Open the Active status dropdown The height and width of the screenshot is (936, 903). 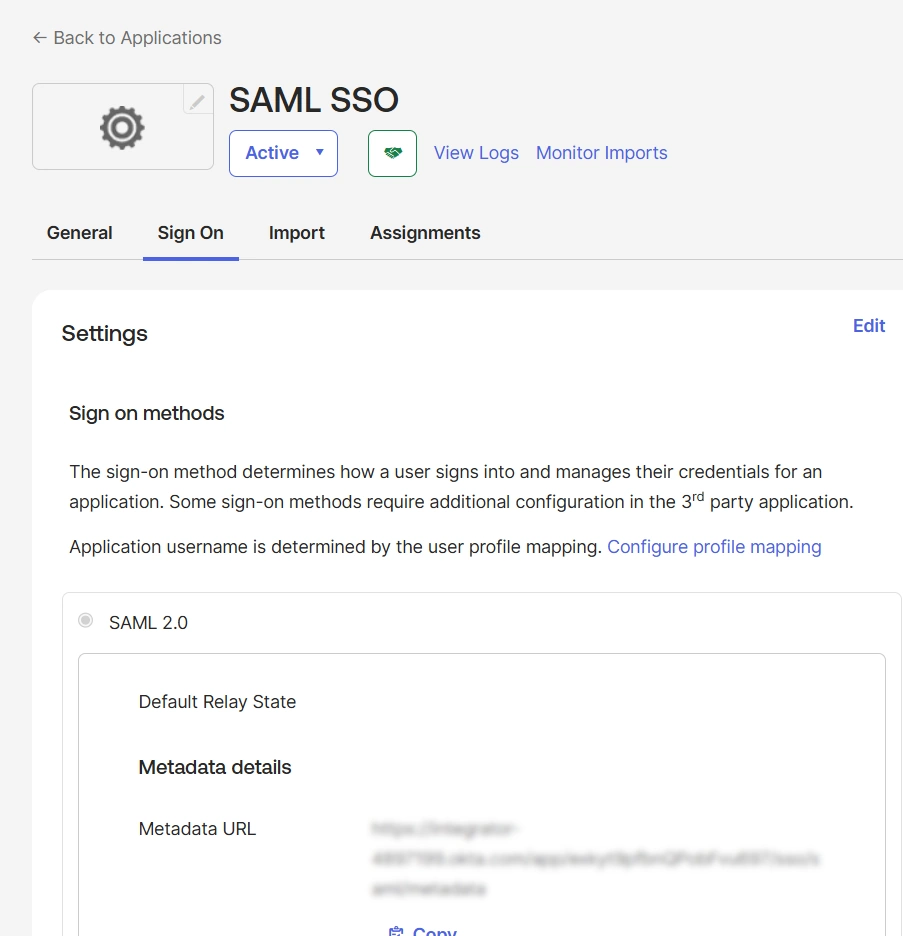pos(283,153)
